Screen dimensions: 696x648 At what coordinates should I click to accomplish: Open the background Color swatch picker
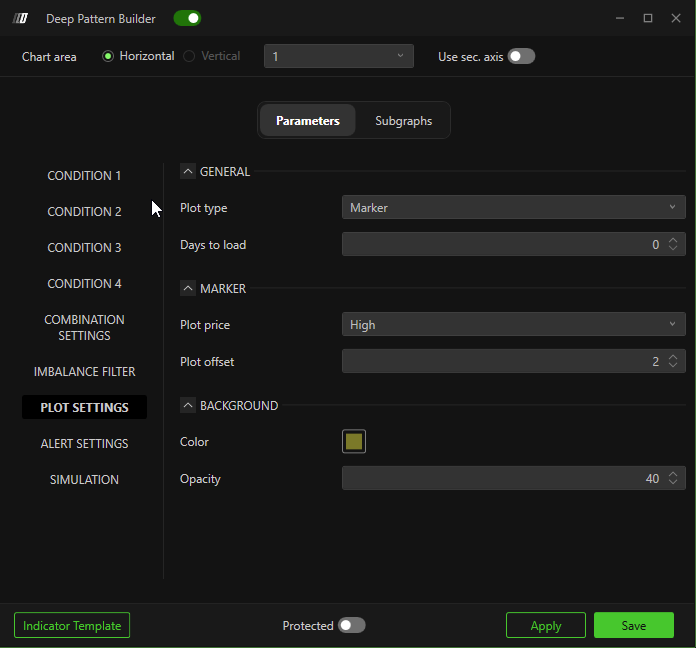pos(354,442)
